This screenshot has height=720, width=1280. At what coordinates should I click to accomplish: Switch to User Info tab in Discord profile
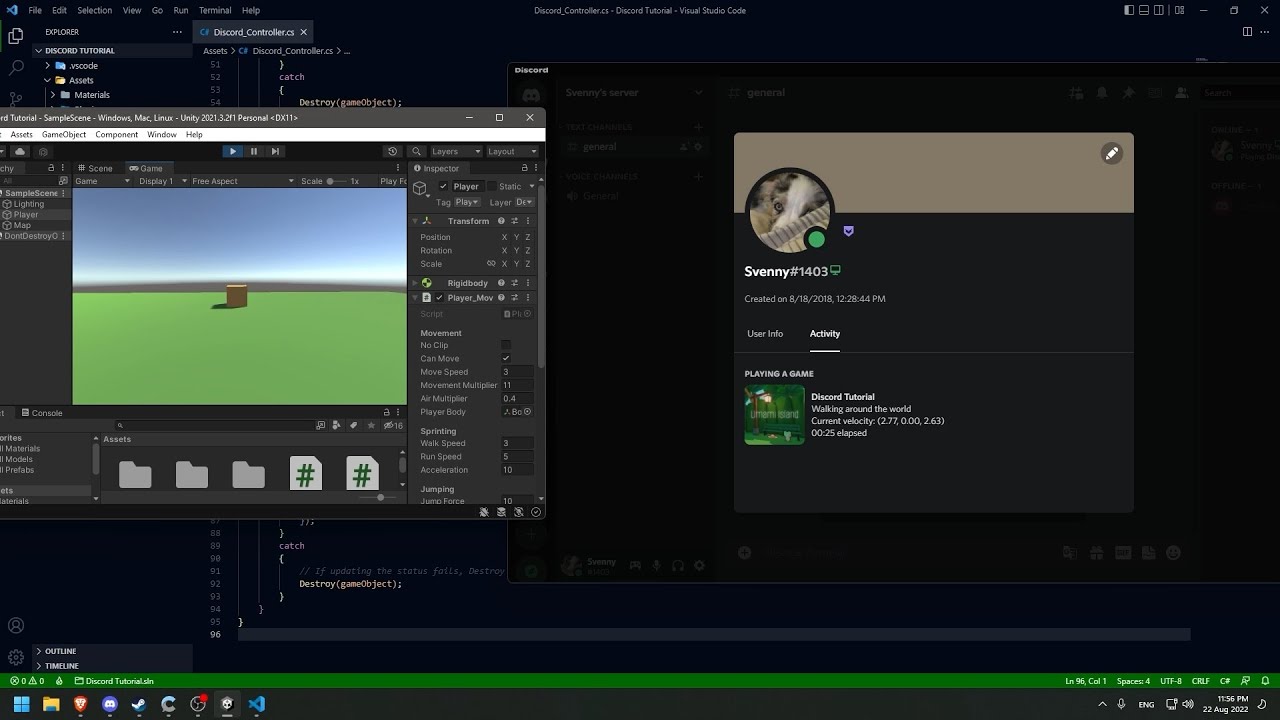click(765, 333)
